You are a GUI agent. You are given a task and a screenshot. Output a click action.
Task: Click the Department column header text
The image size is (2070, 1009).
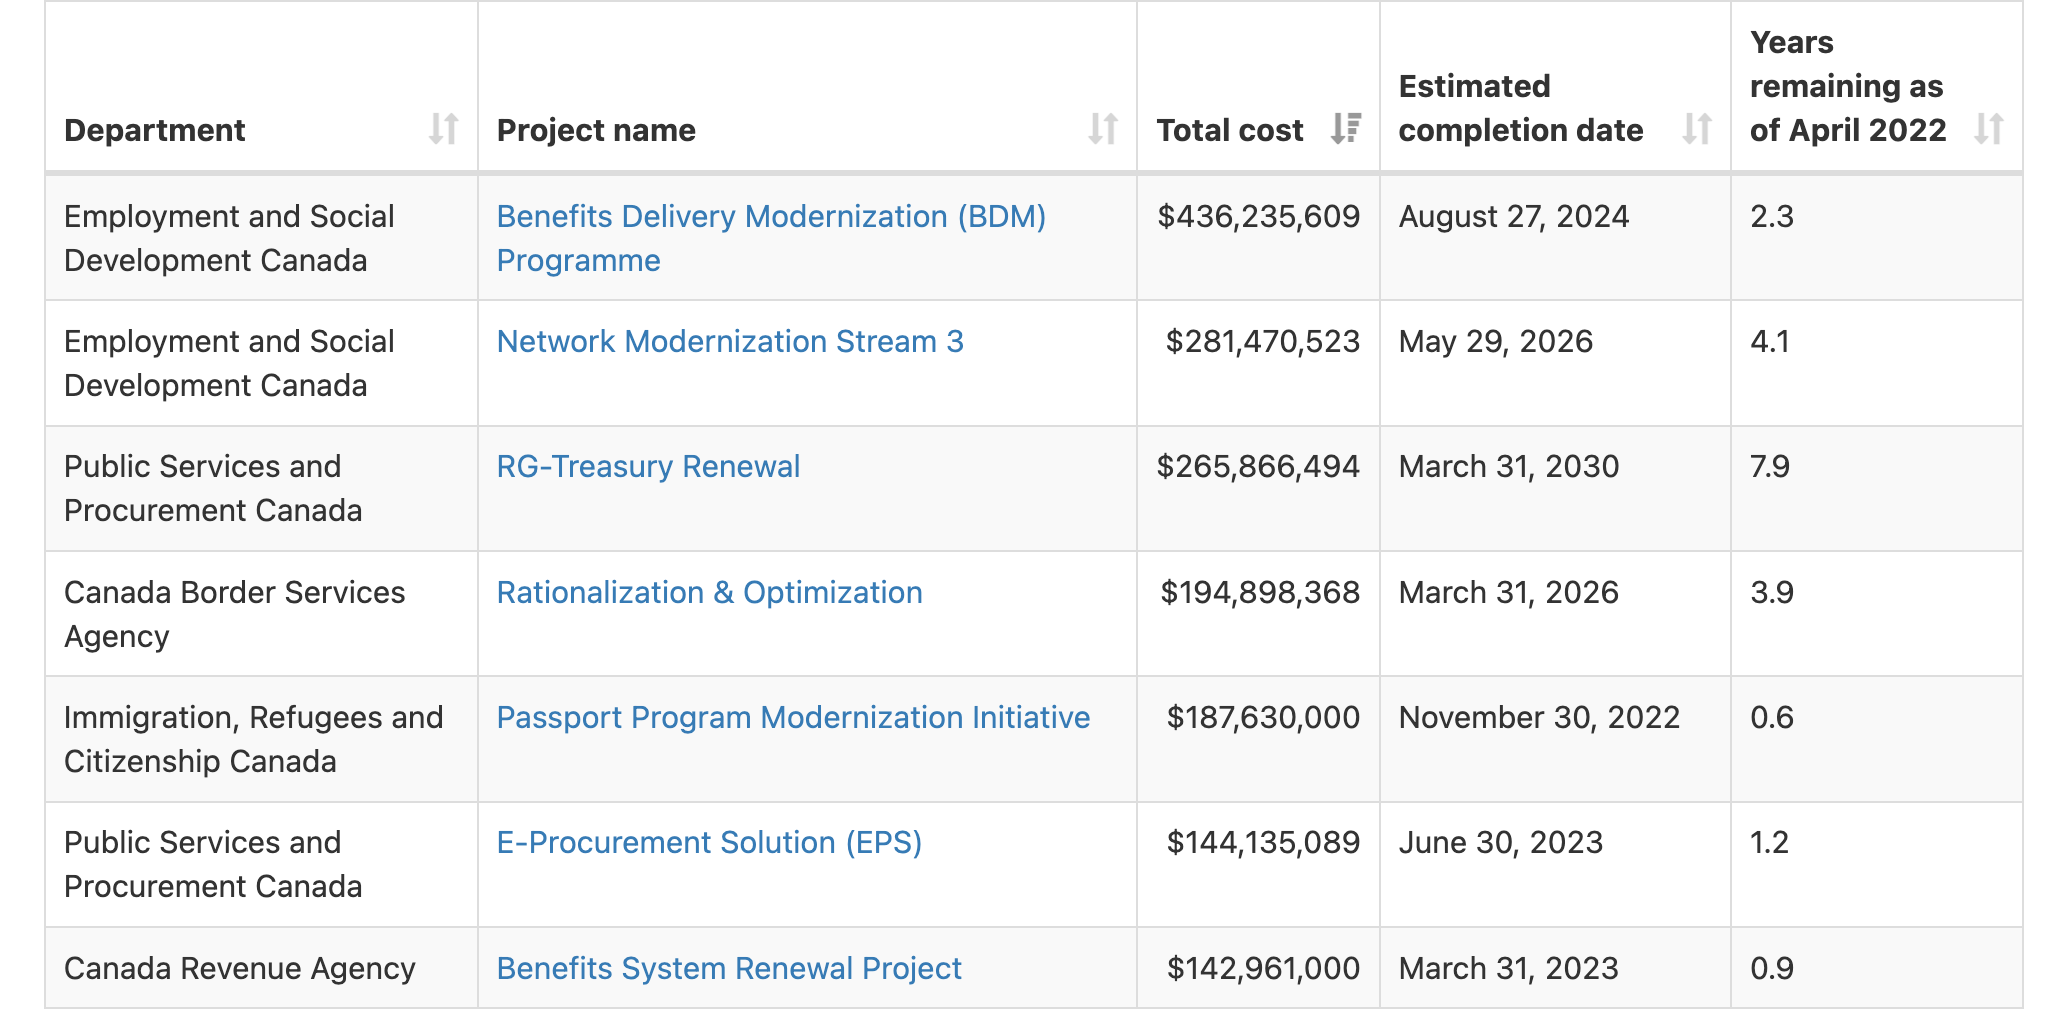pos(154,130)
